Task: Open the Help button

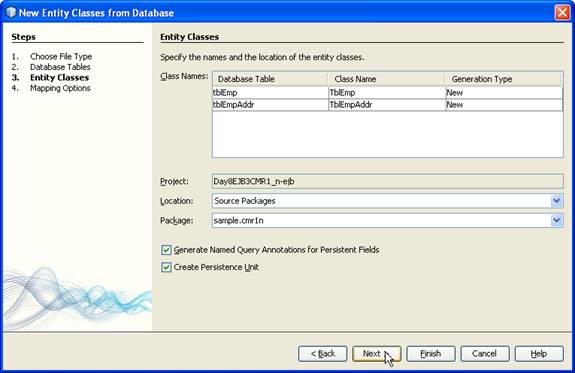Action: click(539, 354)
